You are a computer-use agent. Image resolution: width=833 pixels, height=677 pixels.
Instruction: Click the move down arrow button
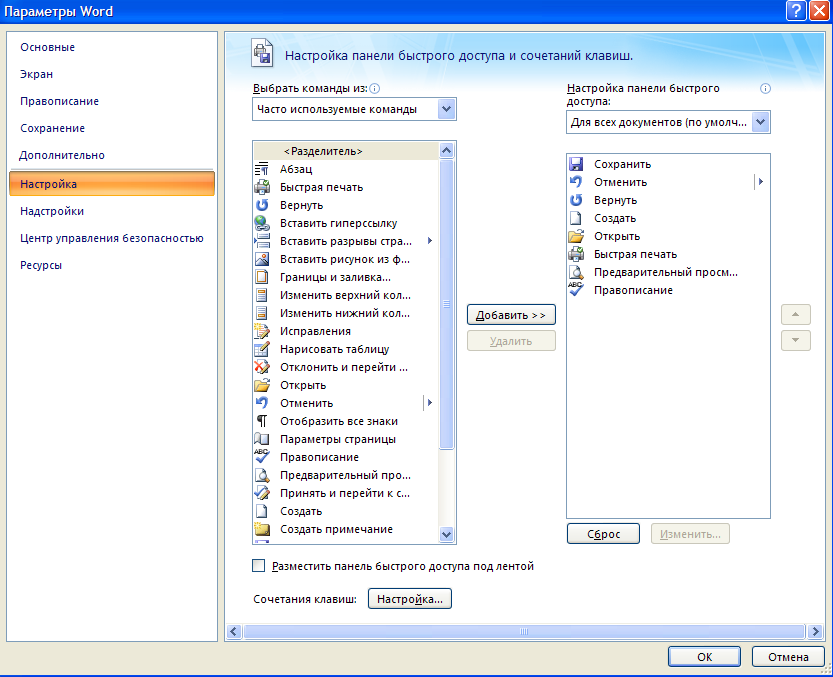(795, 341)
